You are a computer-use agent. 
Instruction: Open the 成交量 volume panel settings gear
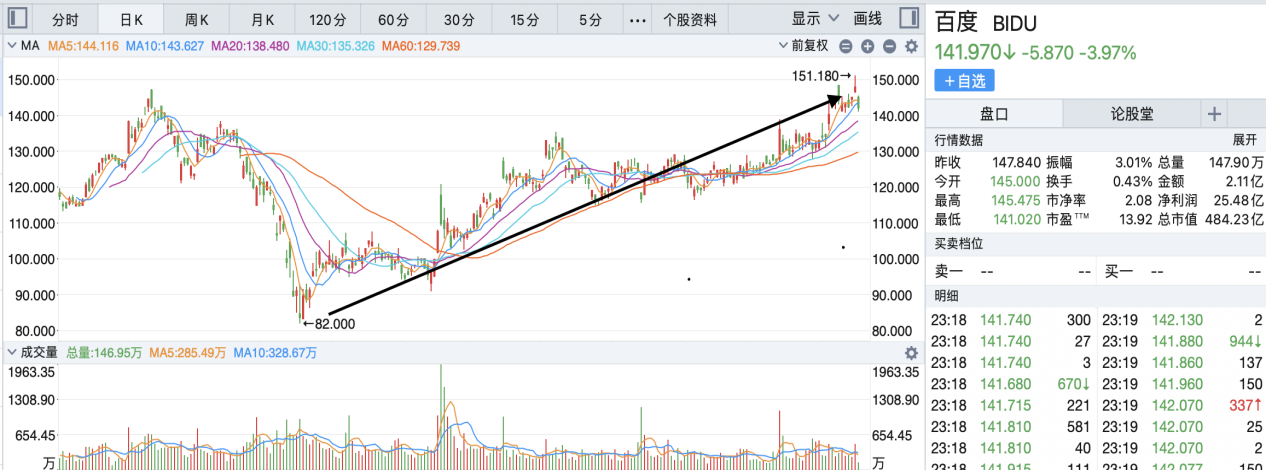click(911, 353)
